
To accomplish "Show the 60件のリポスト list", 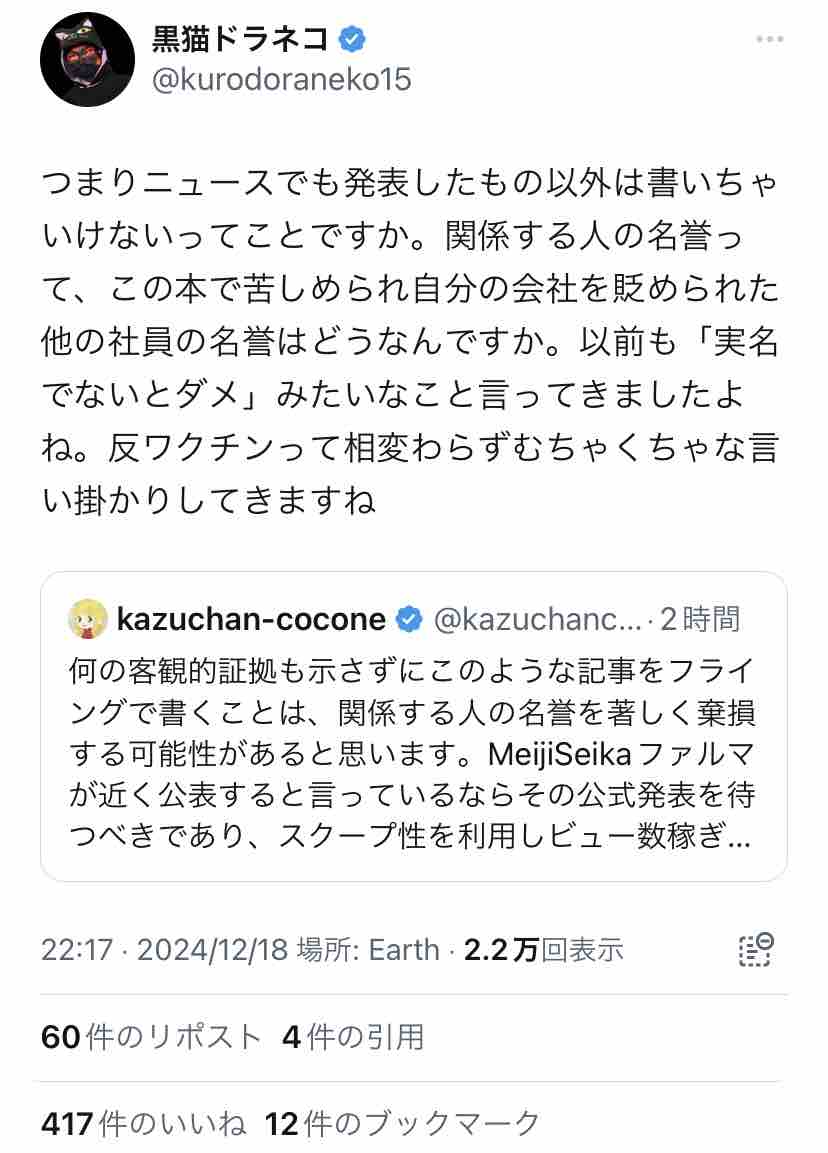I will point(151,1037).
